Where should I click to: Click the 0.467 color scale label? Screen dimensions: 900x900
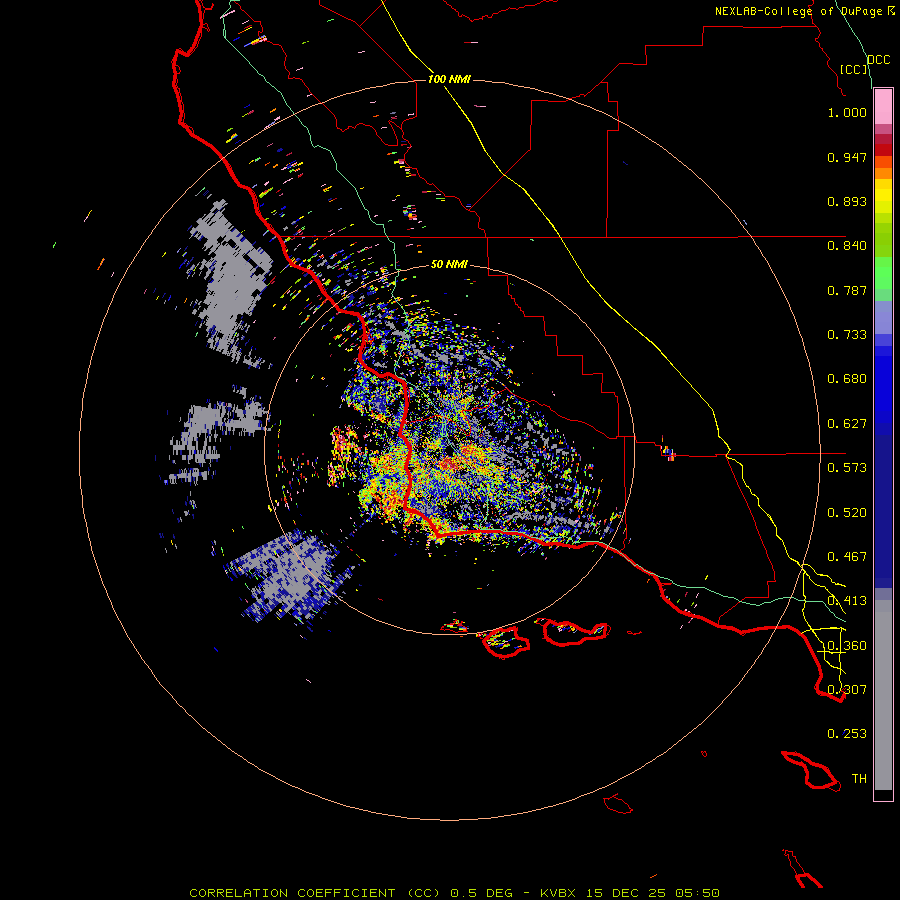pos(847,557)
